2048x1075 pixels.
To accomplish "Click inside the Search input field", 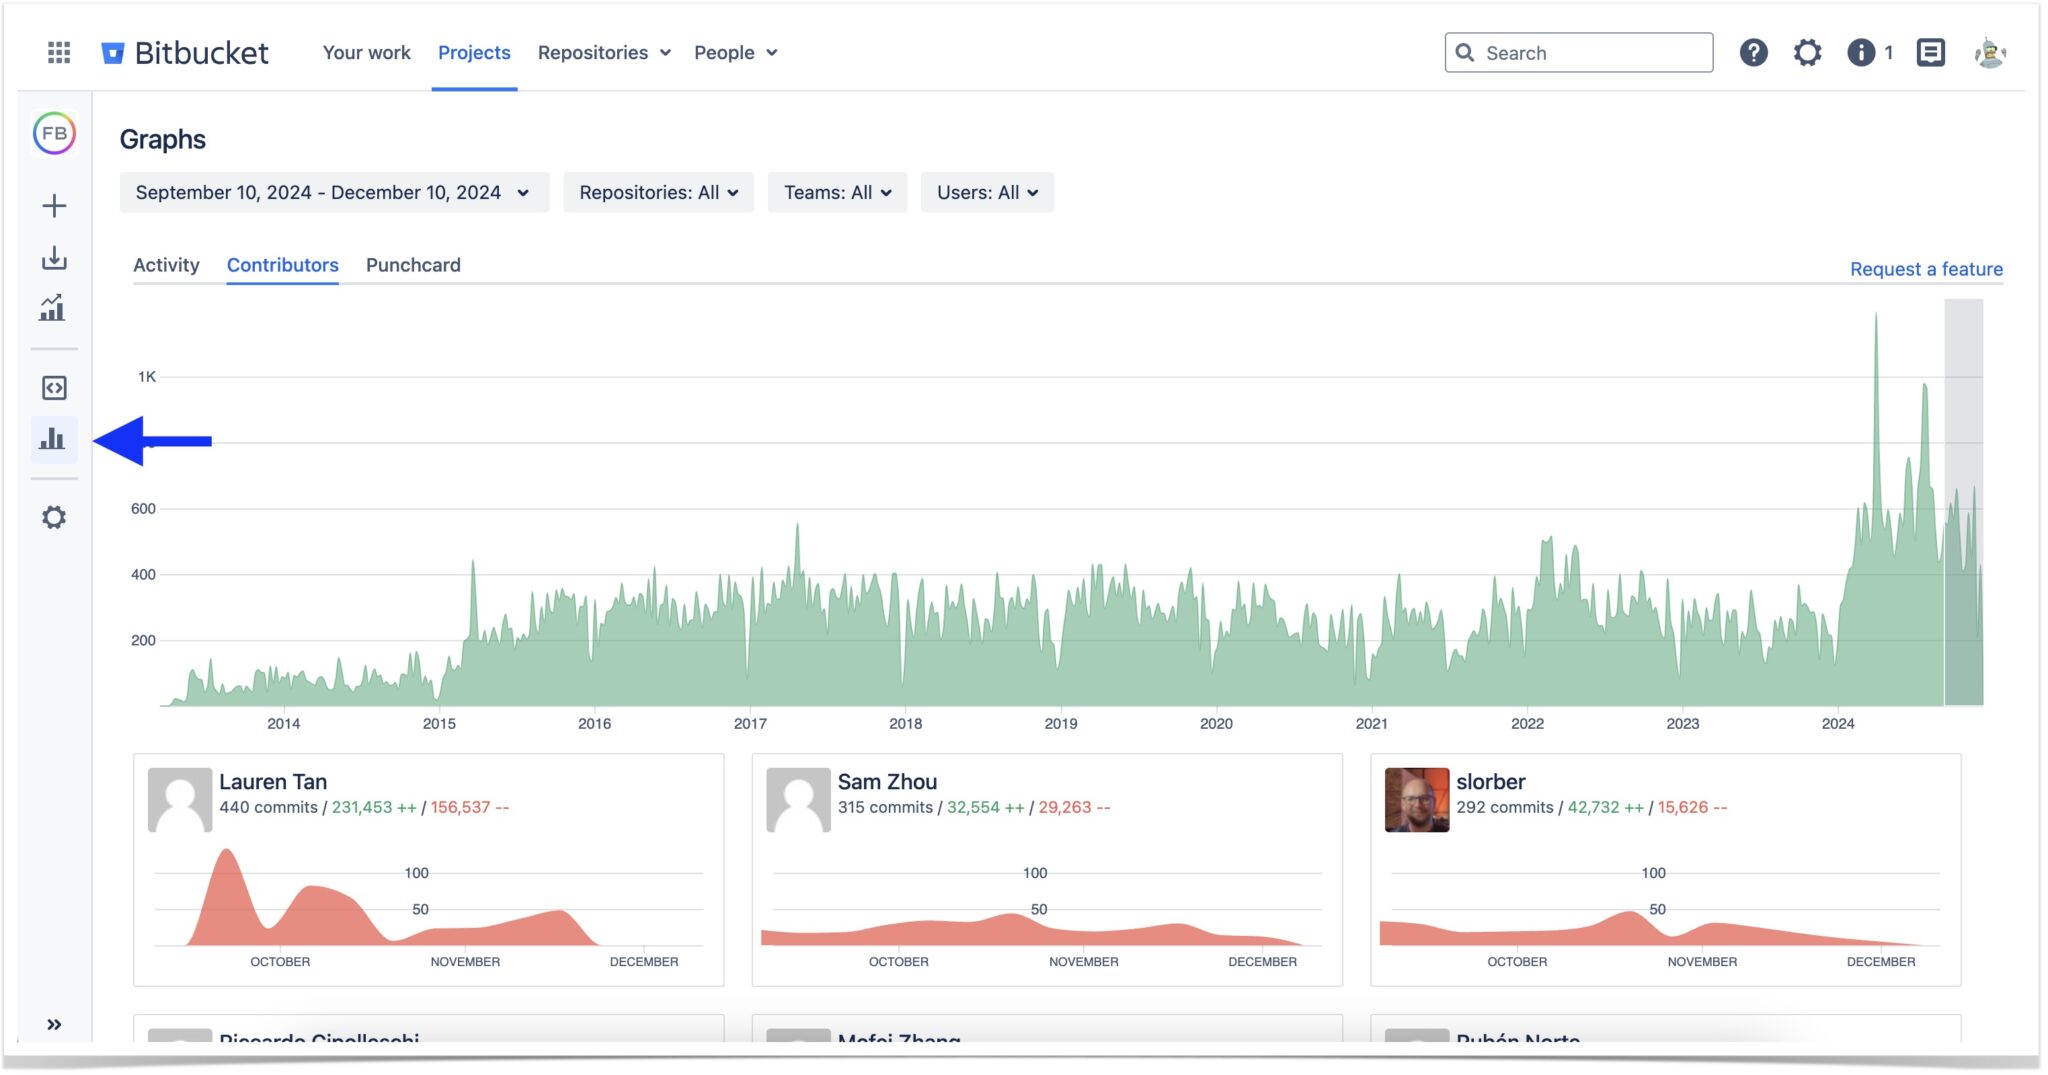I will 1578,52.
